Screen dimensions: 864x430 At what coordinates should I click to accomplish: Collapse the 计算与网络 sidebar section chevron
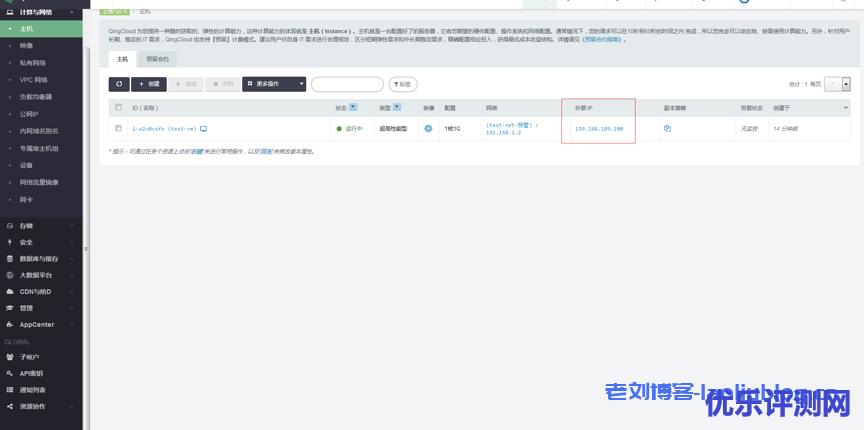72,12
